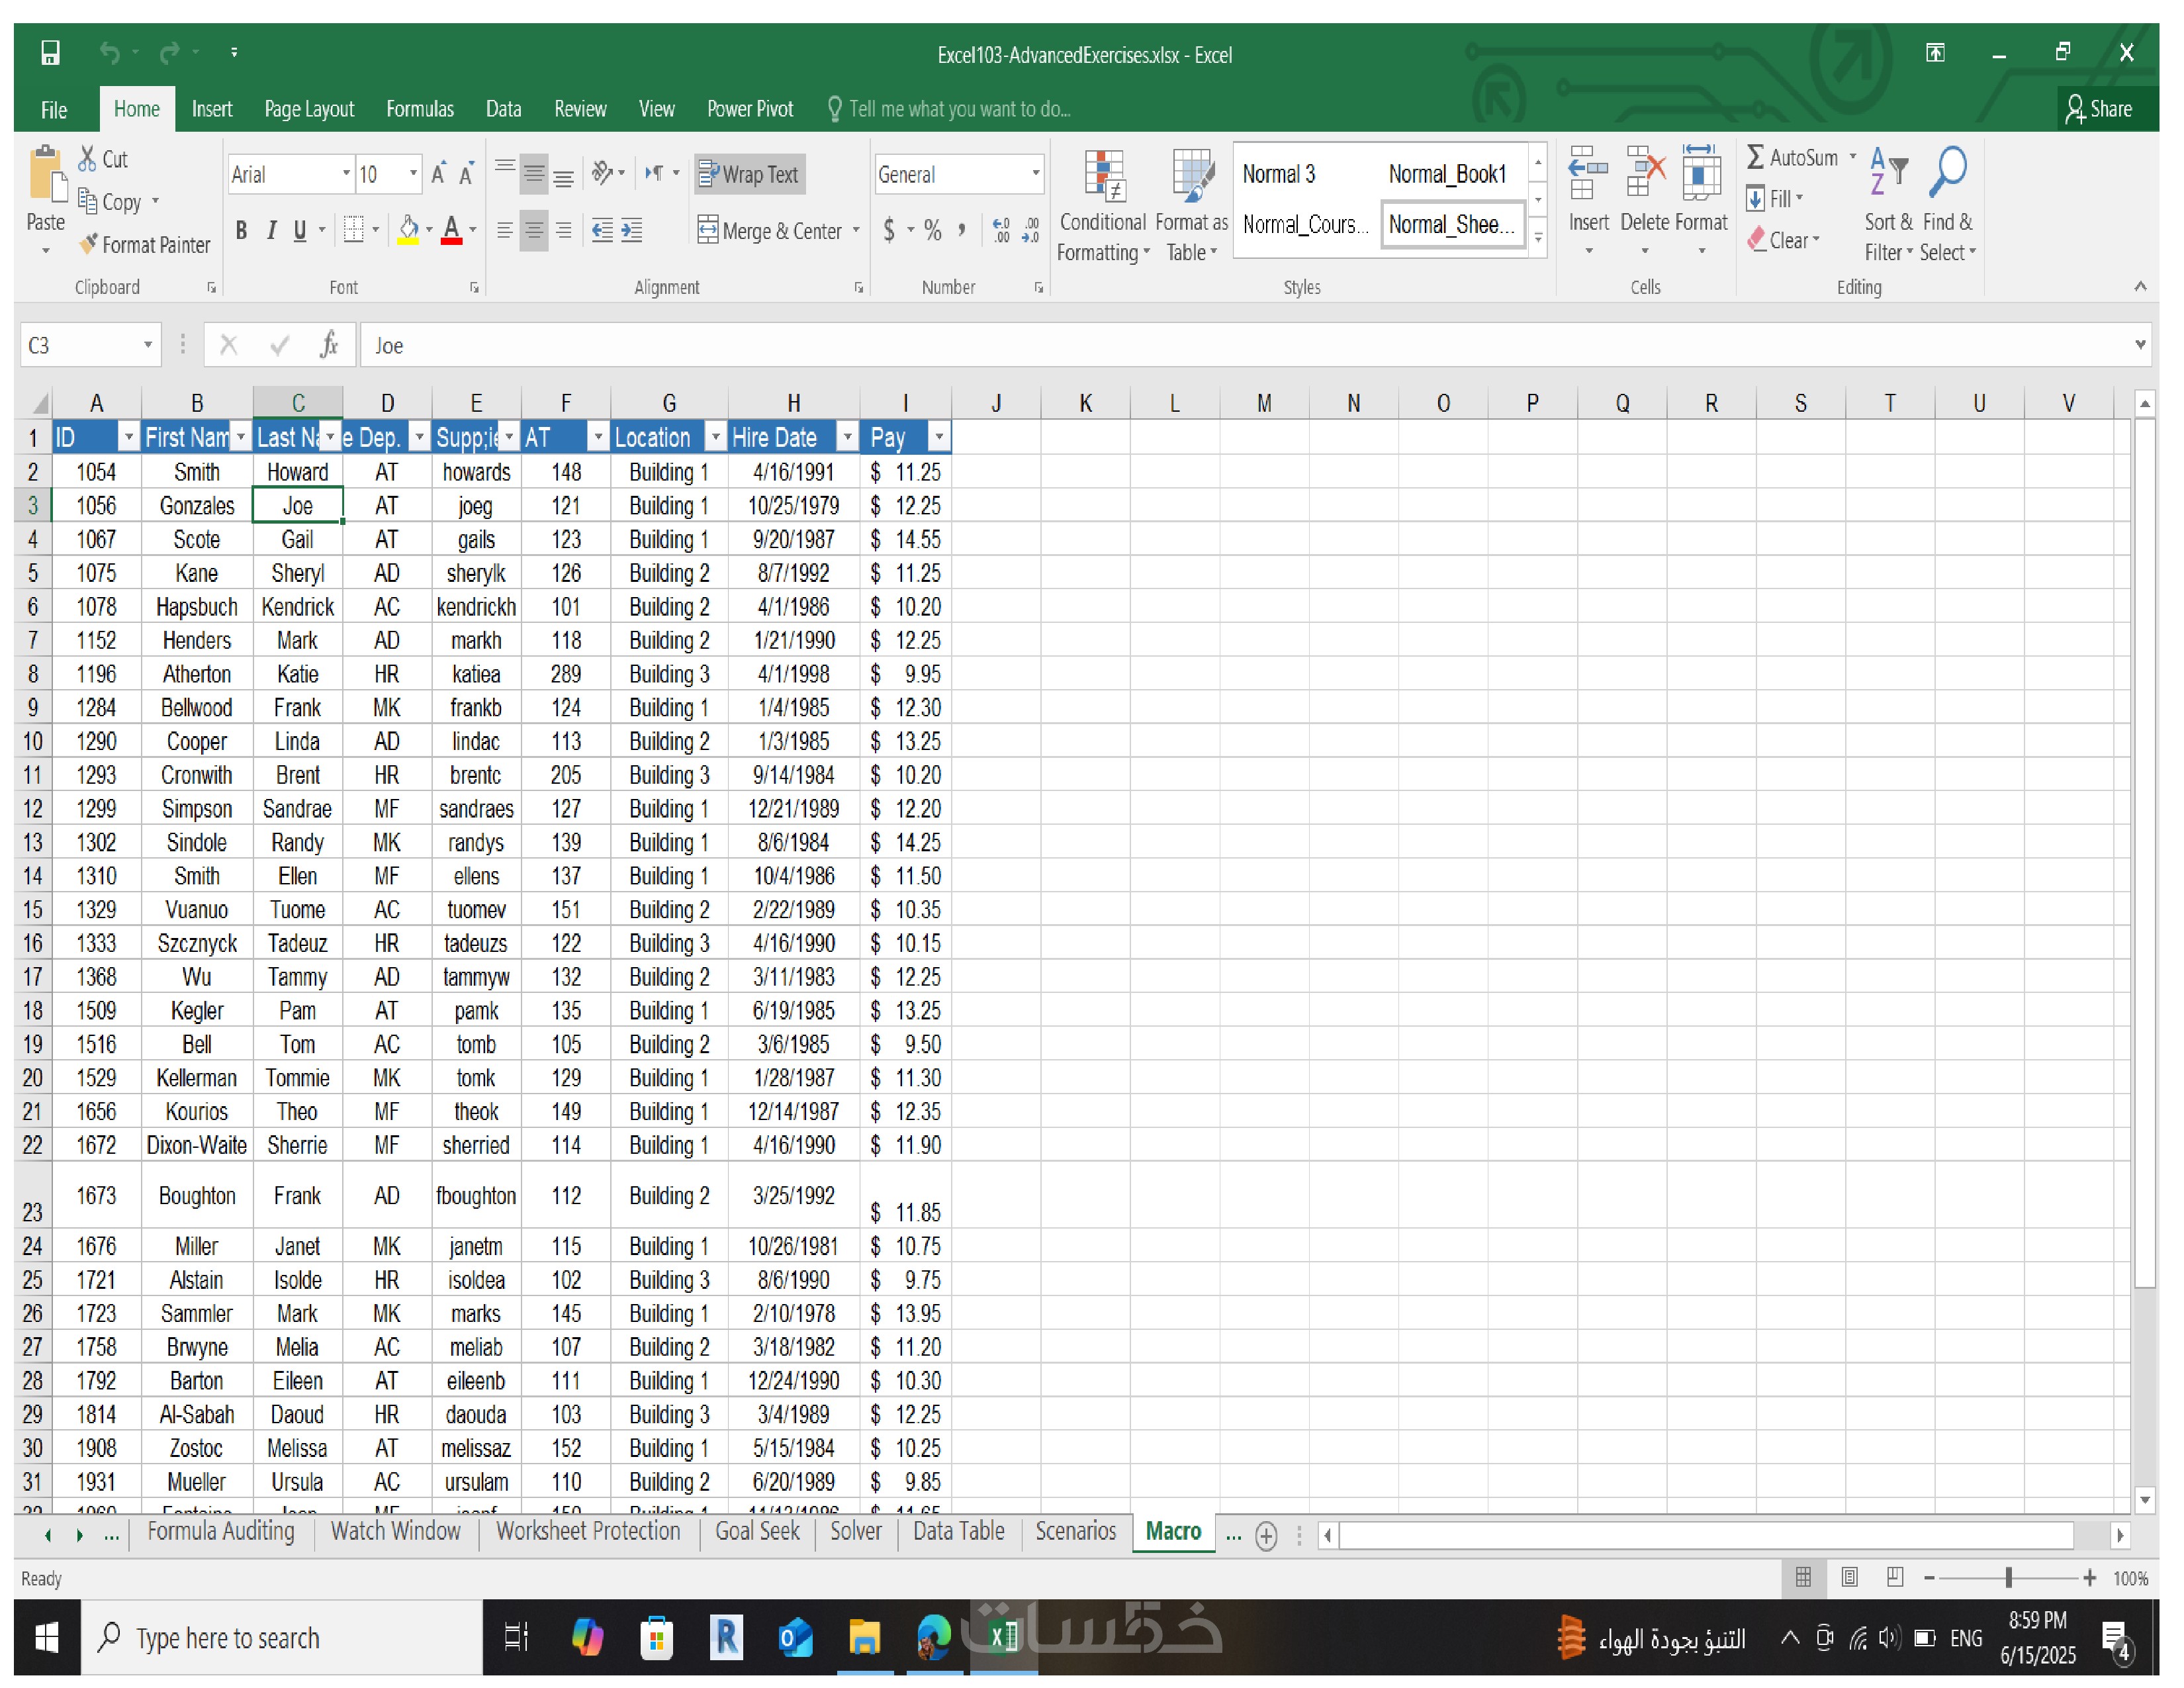Click the Insert Function fx icon
This screenshot has width=2184, height=1688.
tap(328, 345)
